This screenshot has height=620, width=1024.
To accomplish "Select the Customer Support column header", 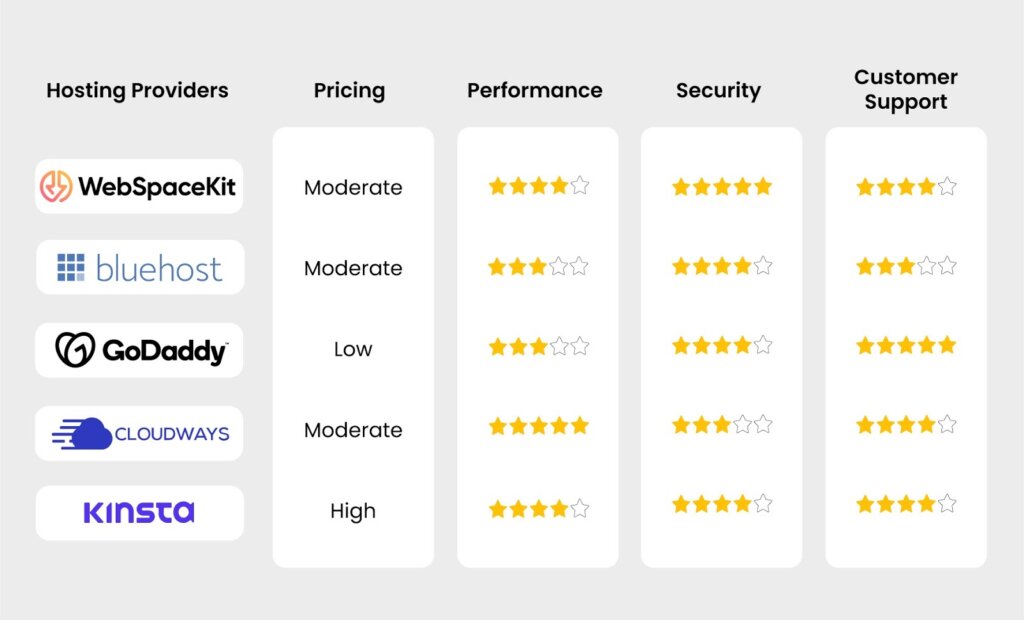I will click(906, 90).
